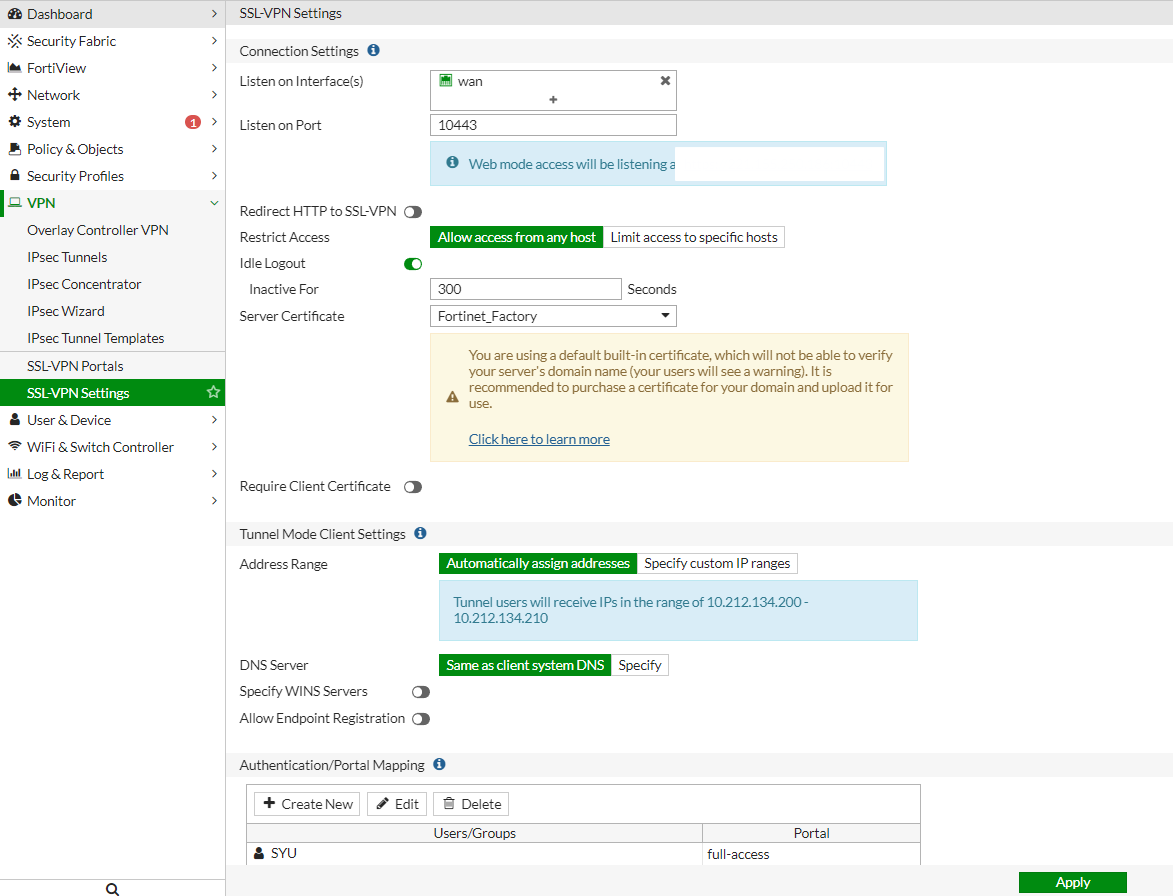
Task: Turn on Specify WINS Servers
Action: point(420,691)
